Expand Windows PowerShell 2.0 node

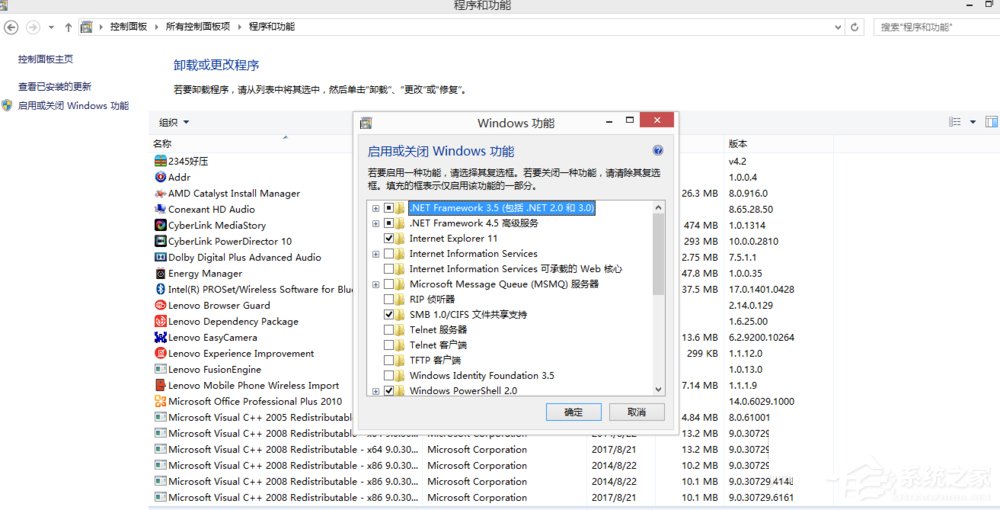(x=376, y=391)
